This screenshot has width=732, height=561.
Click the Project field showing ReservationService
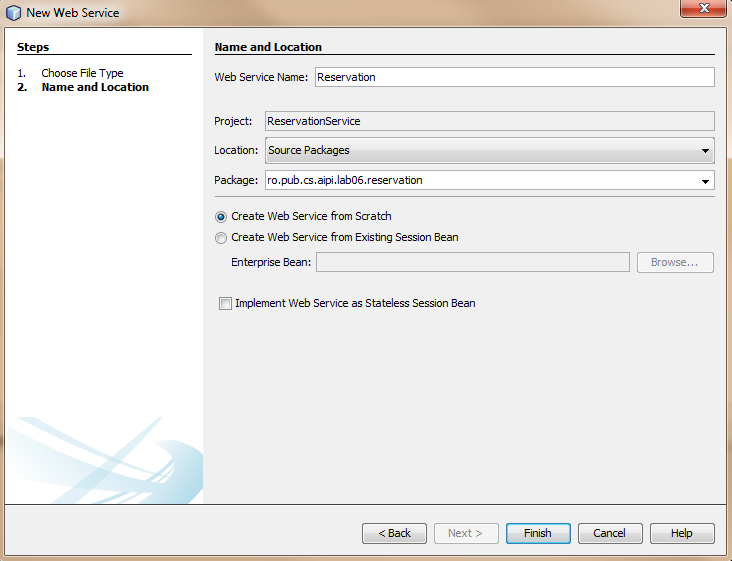coord(490,121)
